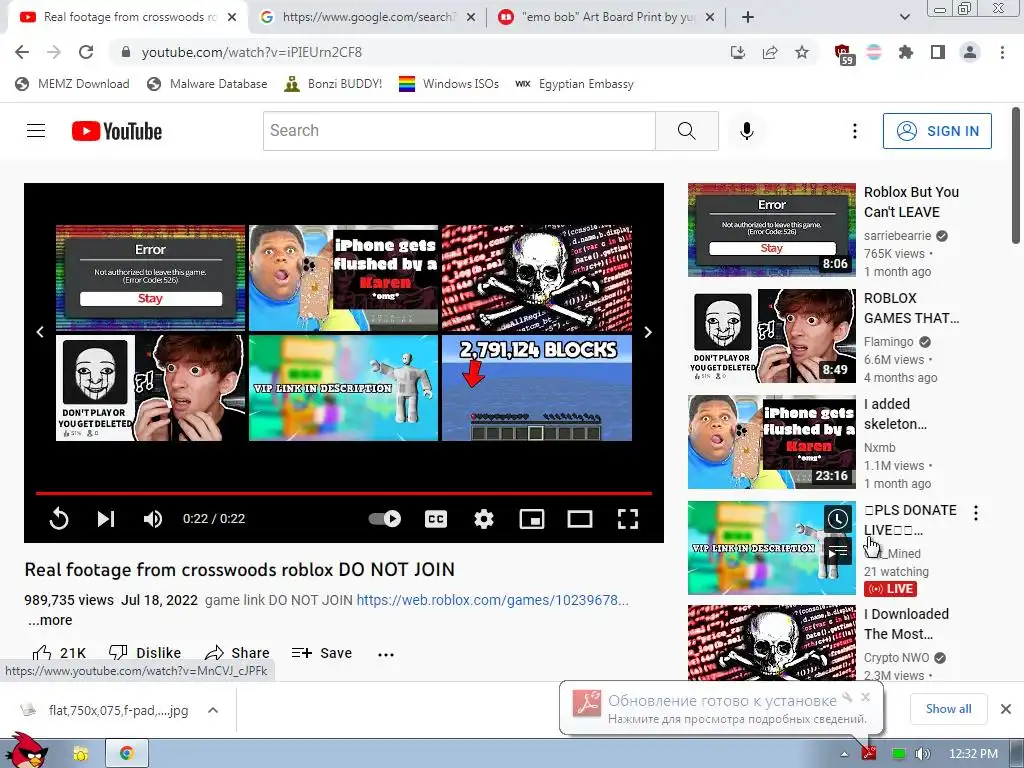
Task: Open the web.roblox.com game link
Action: 492,600
